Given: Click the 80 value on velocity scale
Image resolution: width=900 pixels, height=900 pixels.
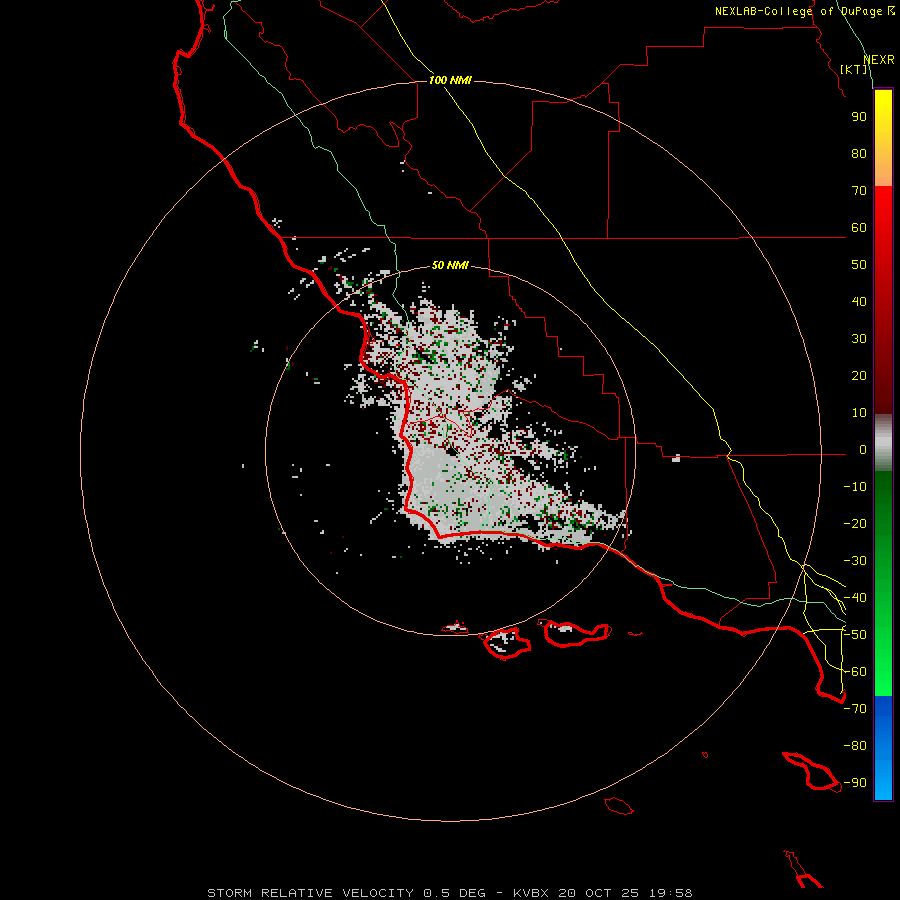Looking at the screenshot, I should pos(859,153).
